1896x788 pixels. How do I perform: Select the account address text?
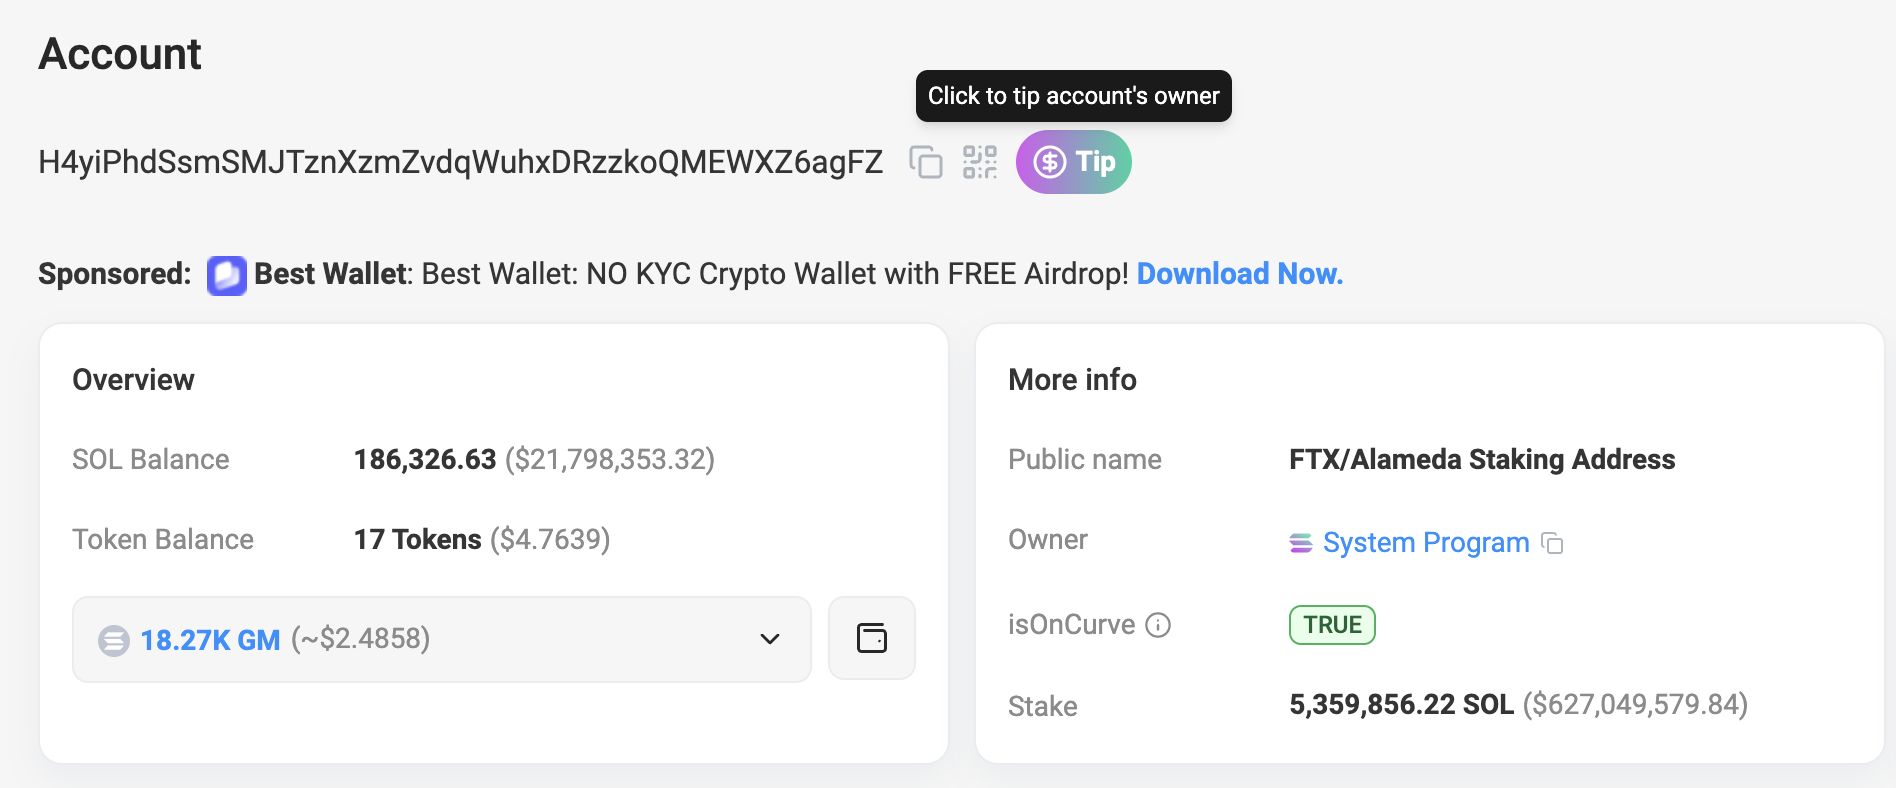point(460,162)
